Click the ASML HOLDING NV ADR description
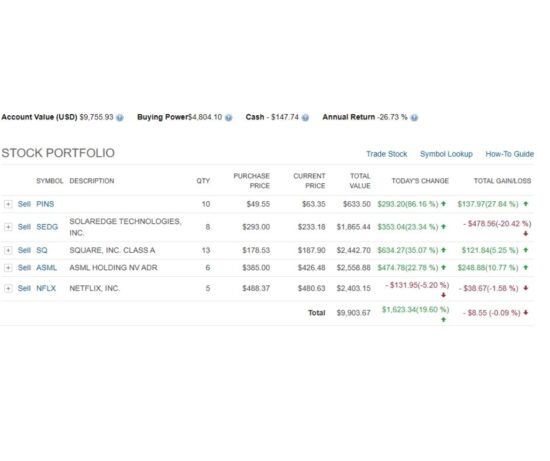This screenshot has height=461, width=550. click(113, 268)
